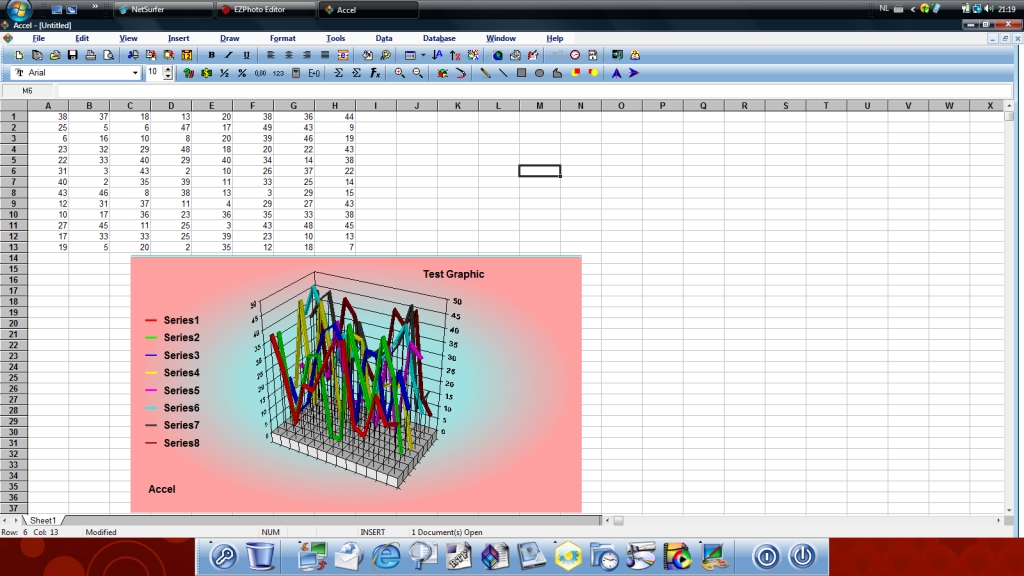Toggle bold formatting
1024x576 pixels.
(x=213, y=54)
